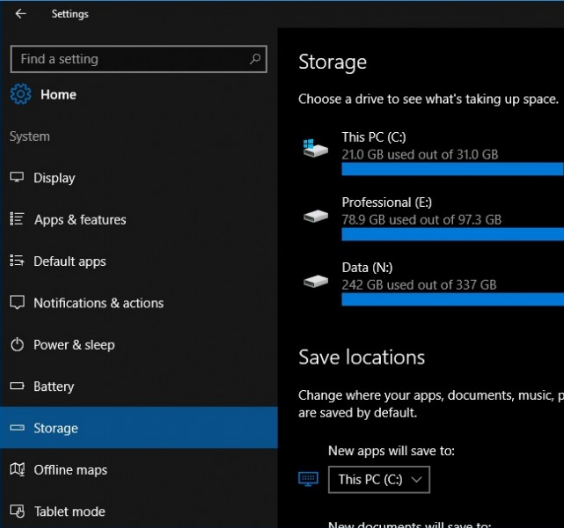Open the Display settings page

point(139,178)
